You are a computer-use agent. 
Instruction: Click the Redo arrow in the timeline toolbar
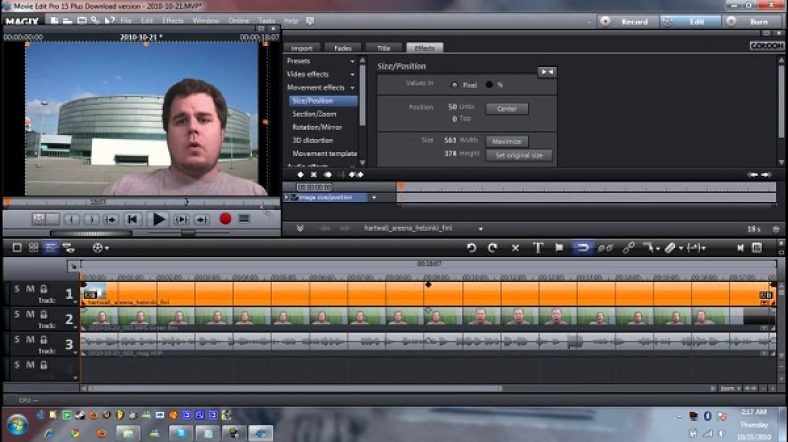tap(492, 247)
